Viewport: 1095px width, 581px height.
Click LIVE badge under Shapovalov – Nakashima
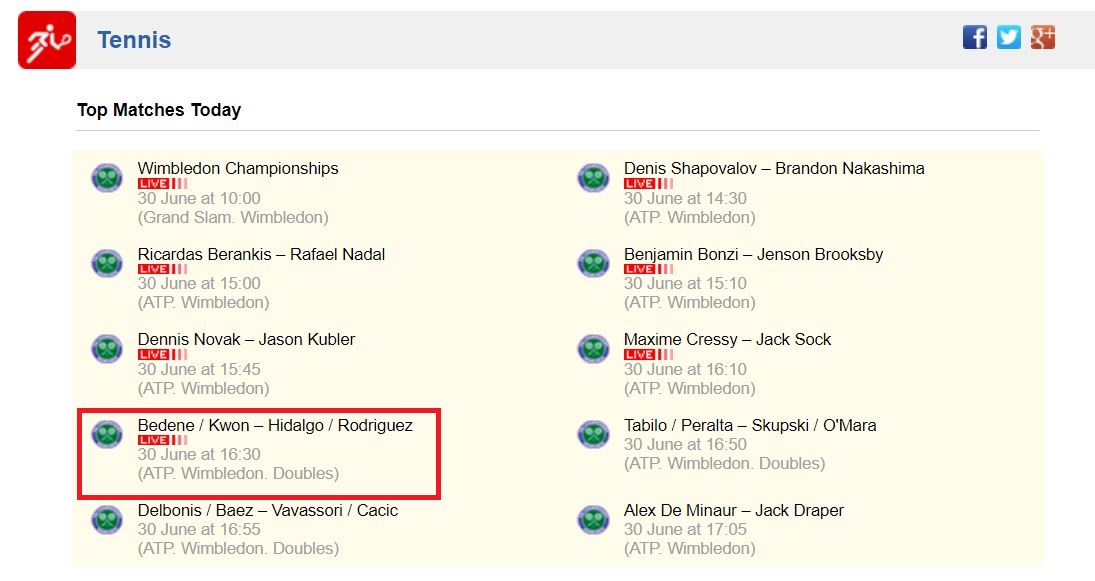point(649,184)
